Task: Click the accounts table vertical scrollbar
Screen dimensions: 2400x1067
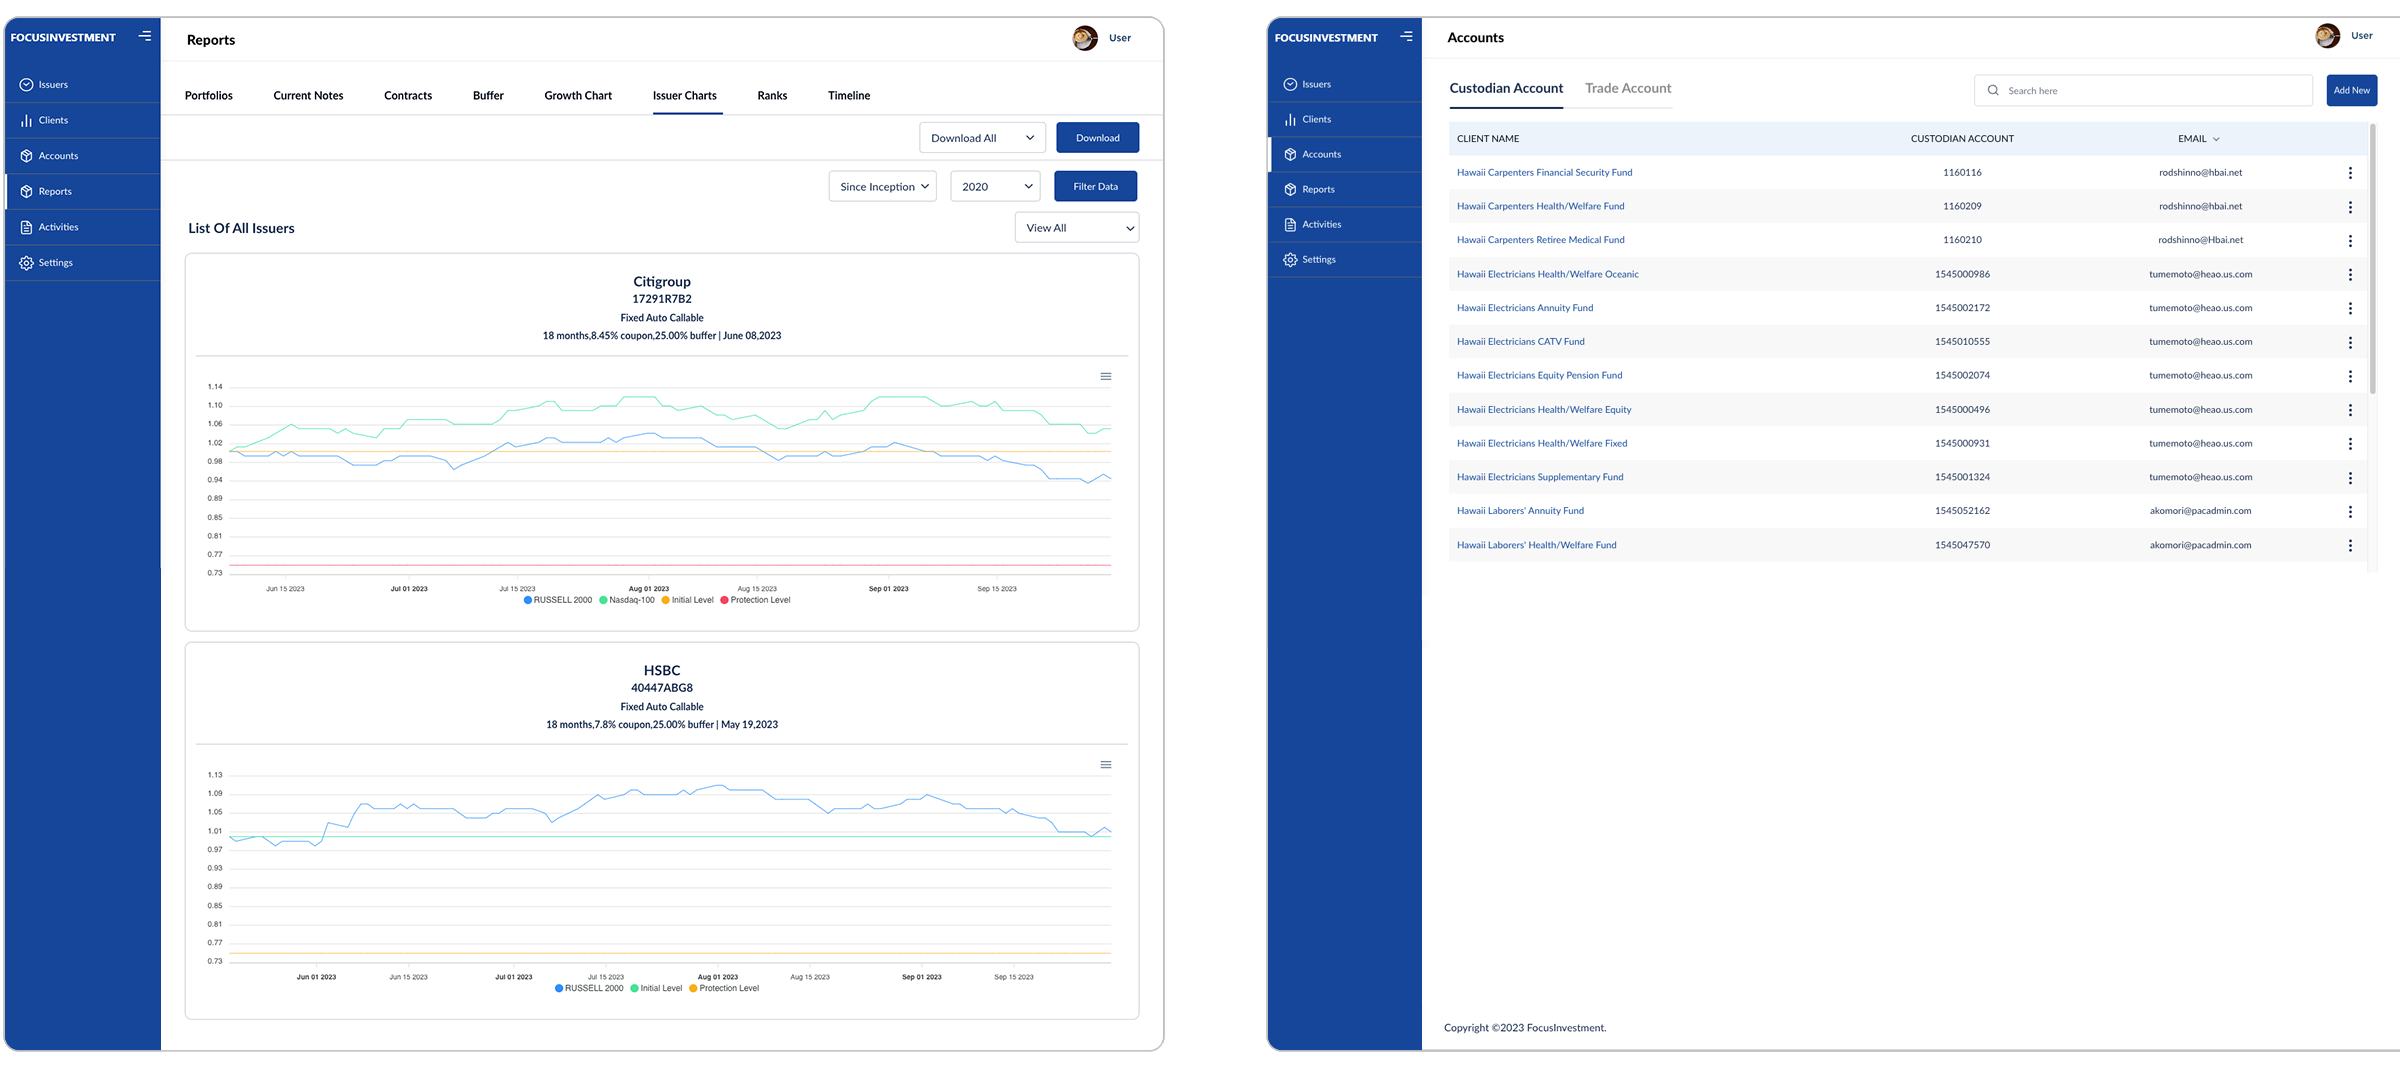Action: coord(2372,260)
